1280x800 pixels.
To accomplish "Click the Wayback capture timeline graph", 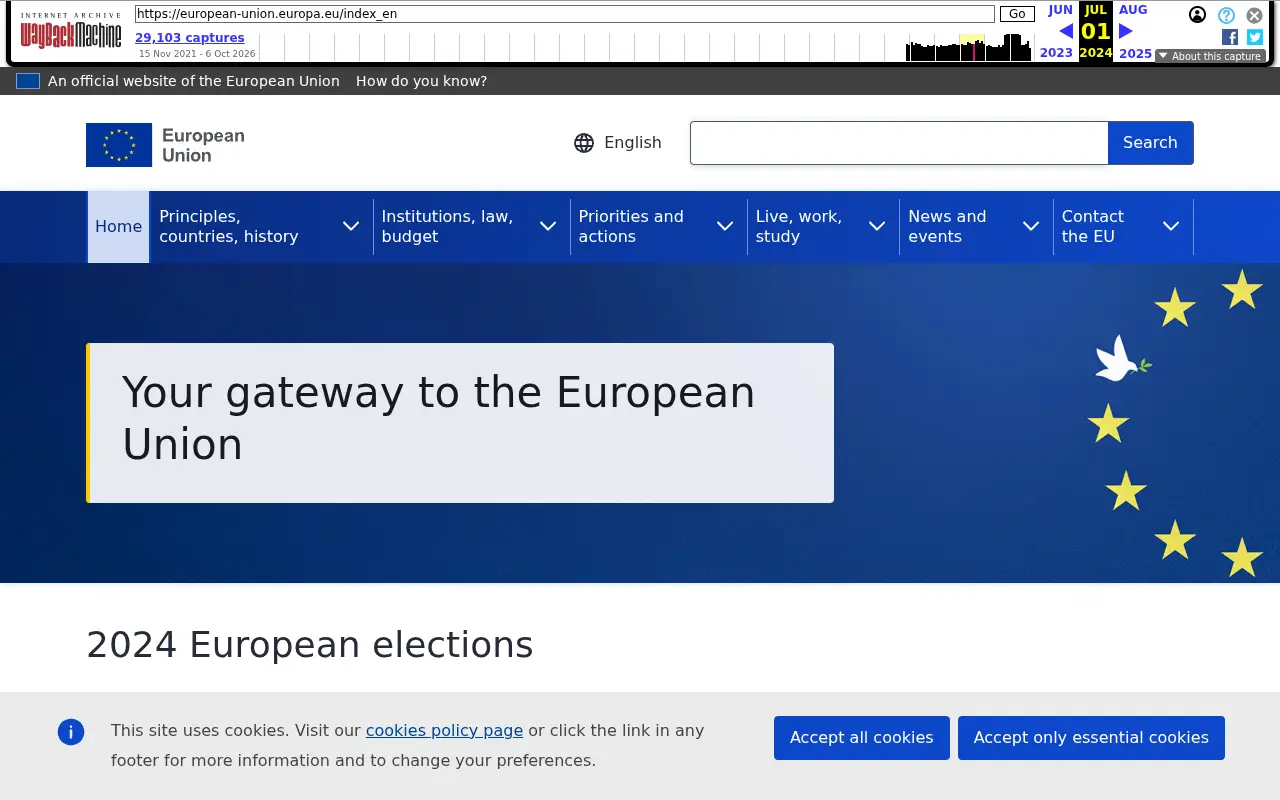I will 645,47.
